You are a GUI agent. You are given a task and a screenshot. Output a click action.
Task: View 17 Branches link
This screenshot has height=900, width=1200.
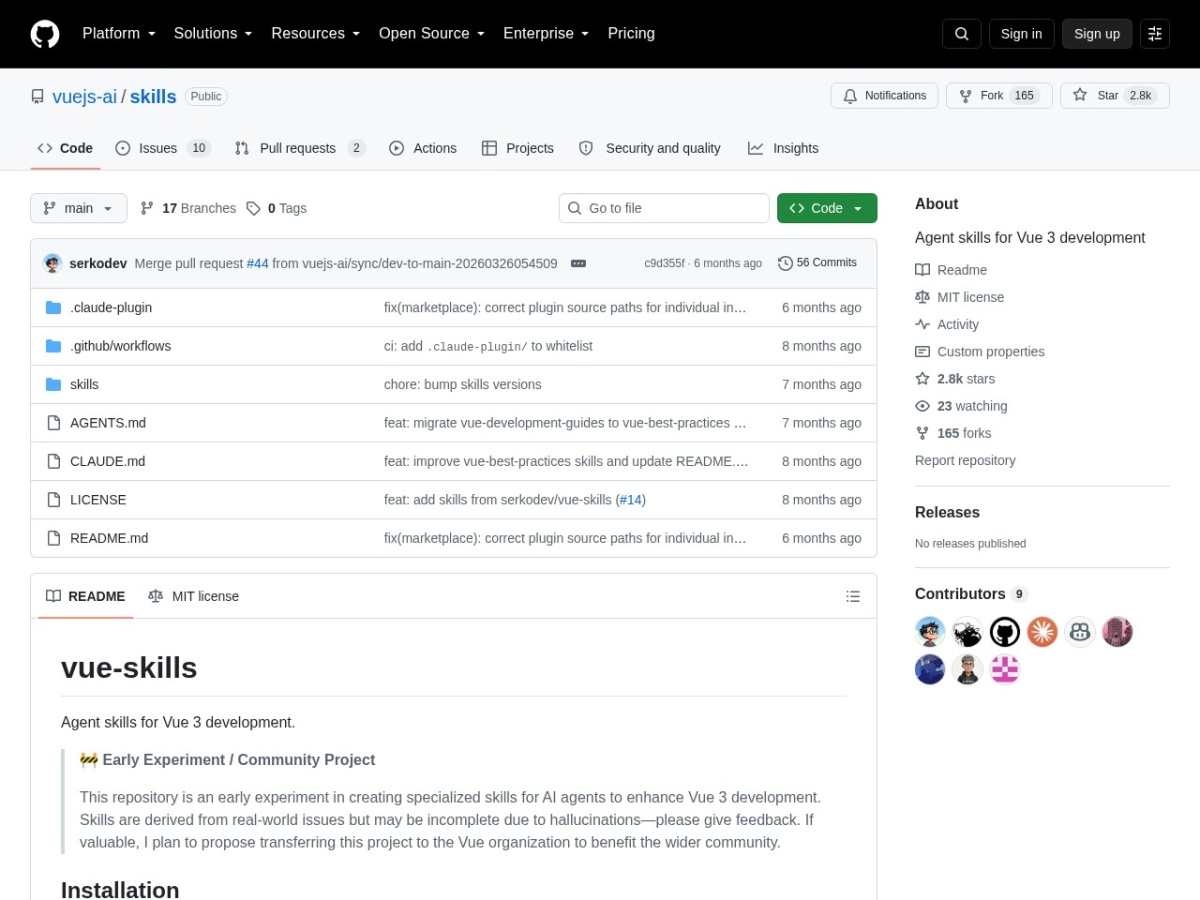[x=188, y=208]
